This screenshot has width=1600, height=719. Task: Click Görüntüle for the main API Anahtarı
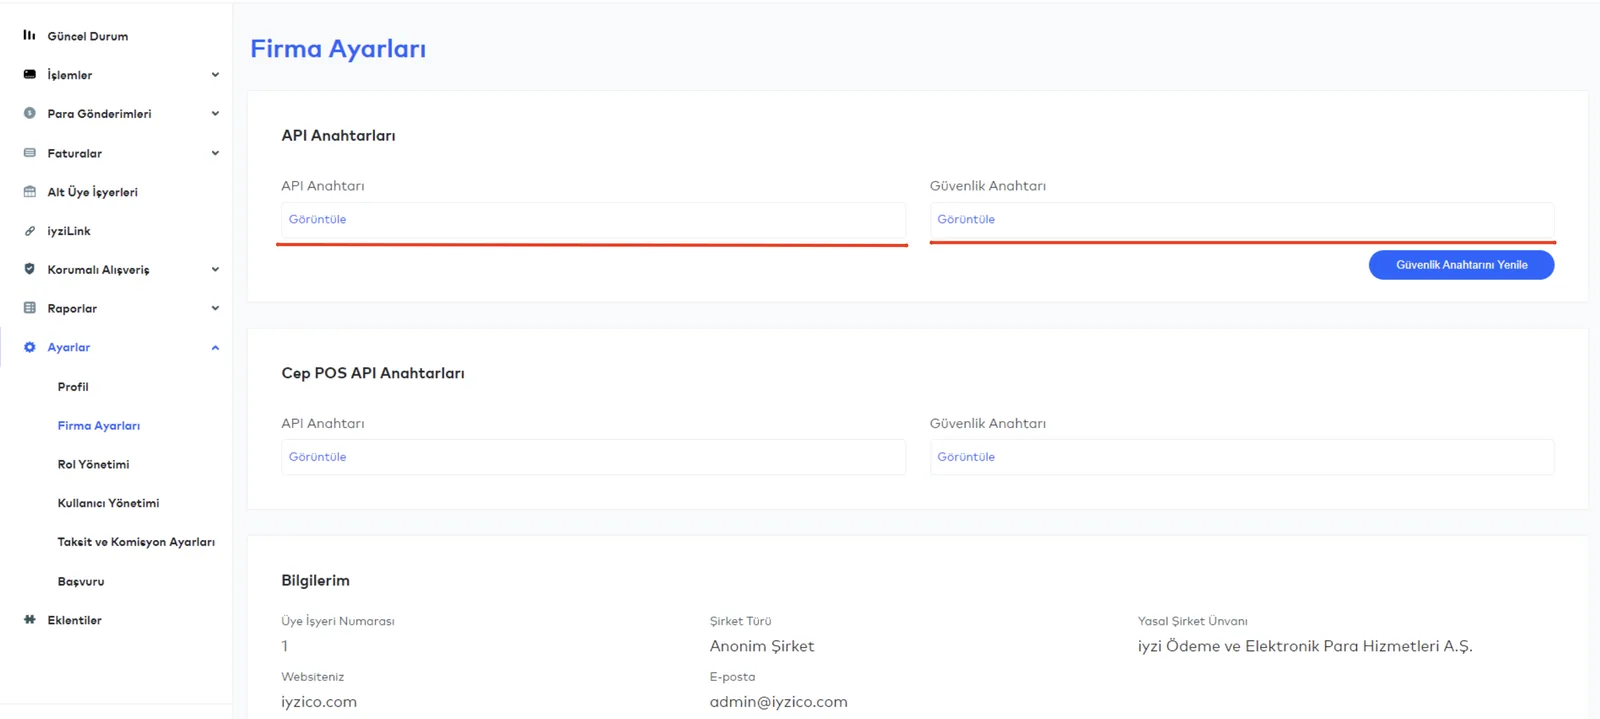pos(318,219)
